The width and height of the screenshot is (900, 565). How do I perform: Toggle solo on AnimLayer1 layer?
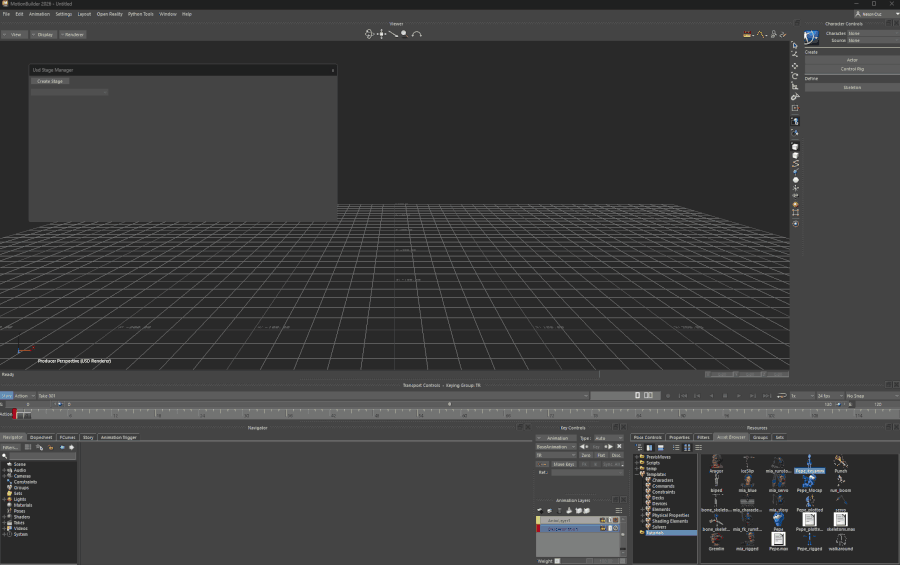(603, 520)
